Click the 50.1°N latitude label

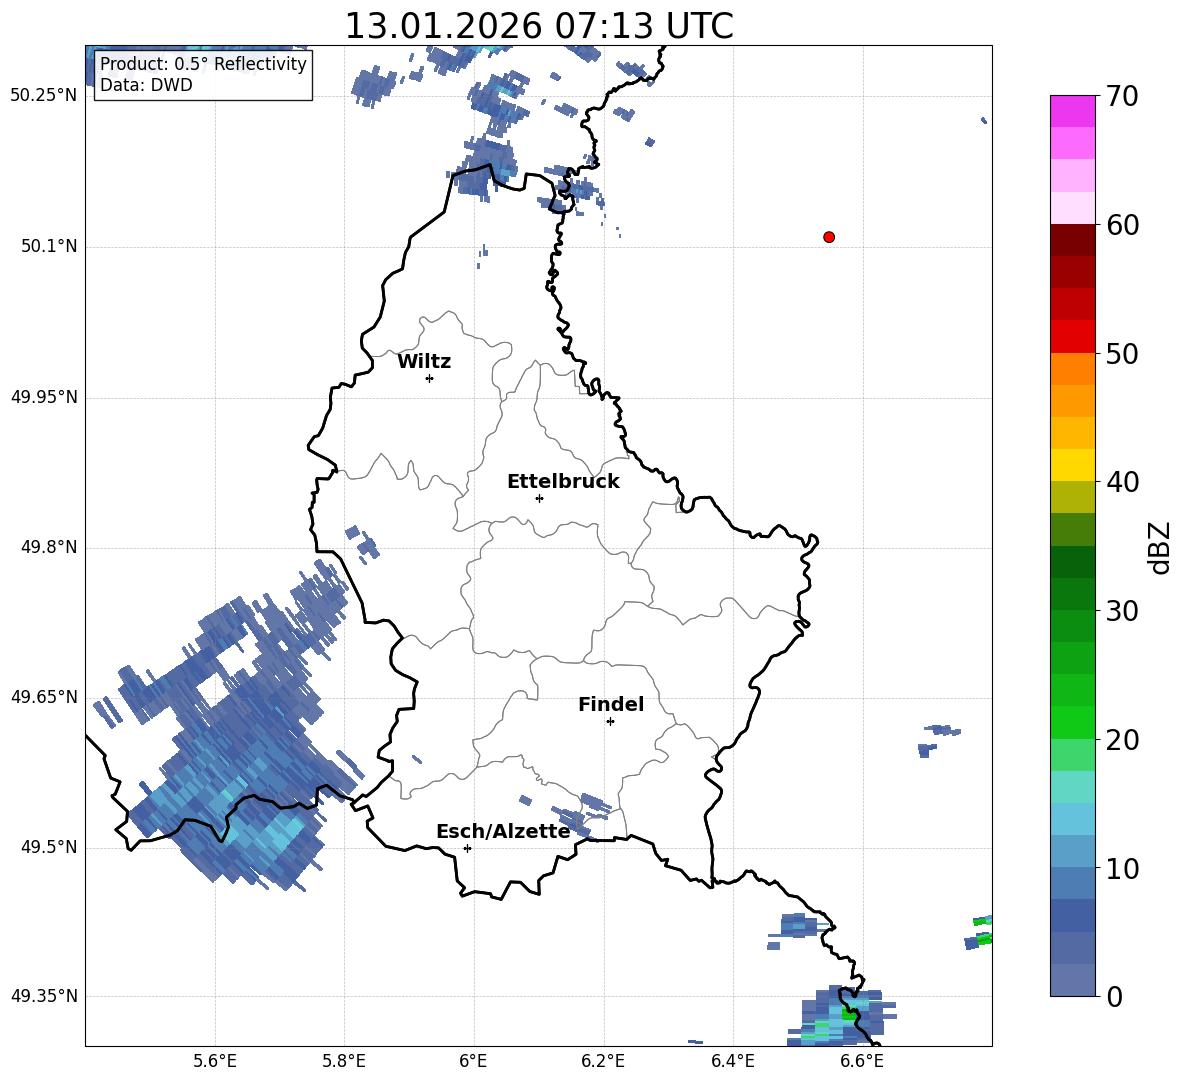coord(49,247)
